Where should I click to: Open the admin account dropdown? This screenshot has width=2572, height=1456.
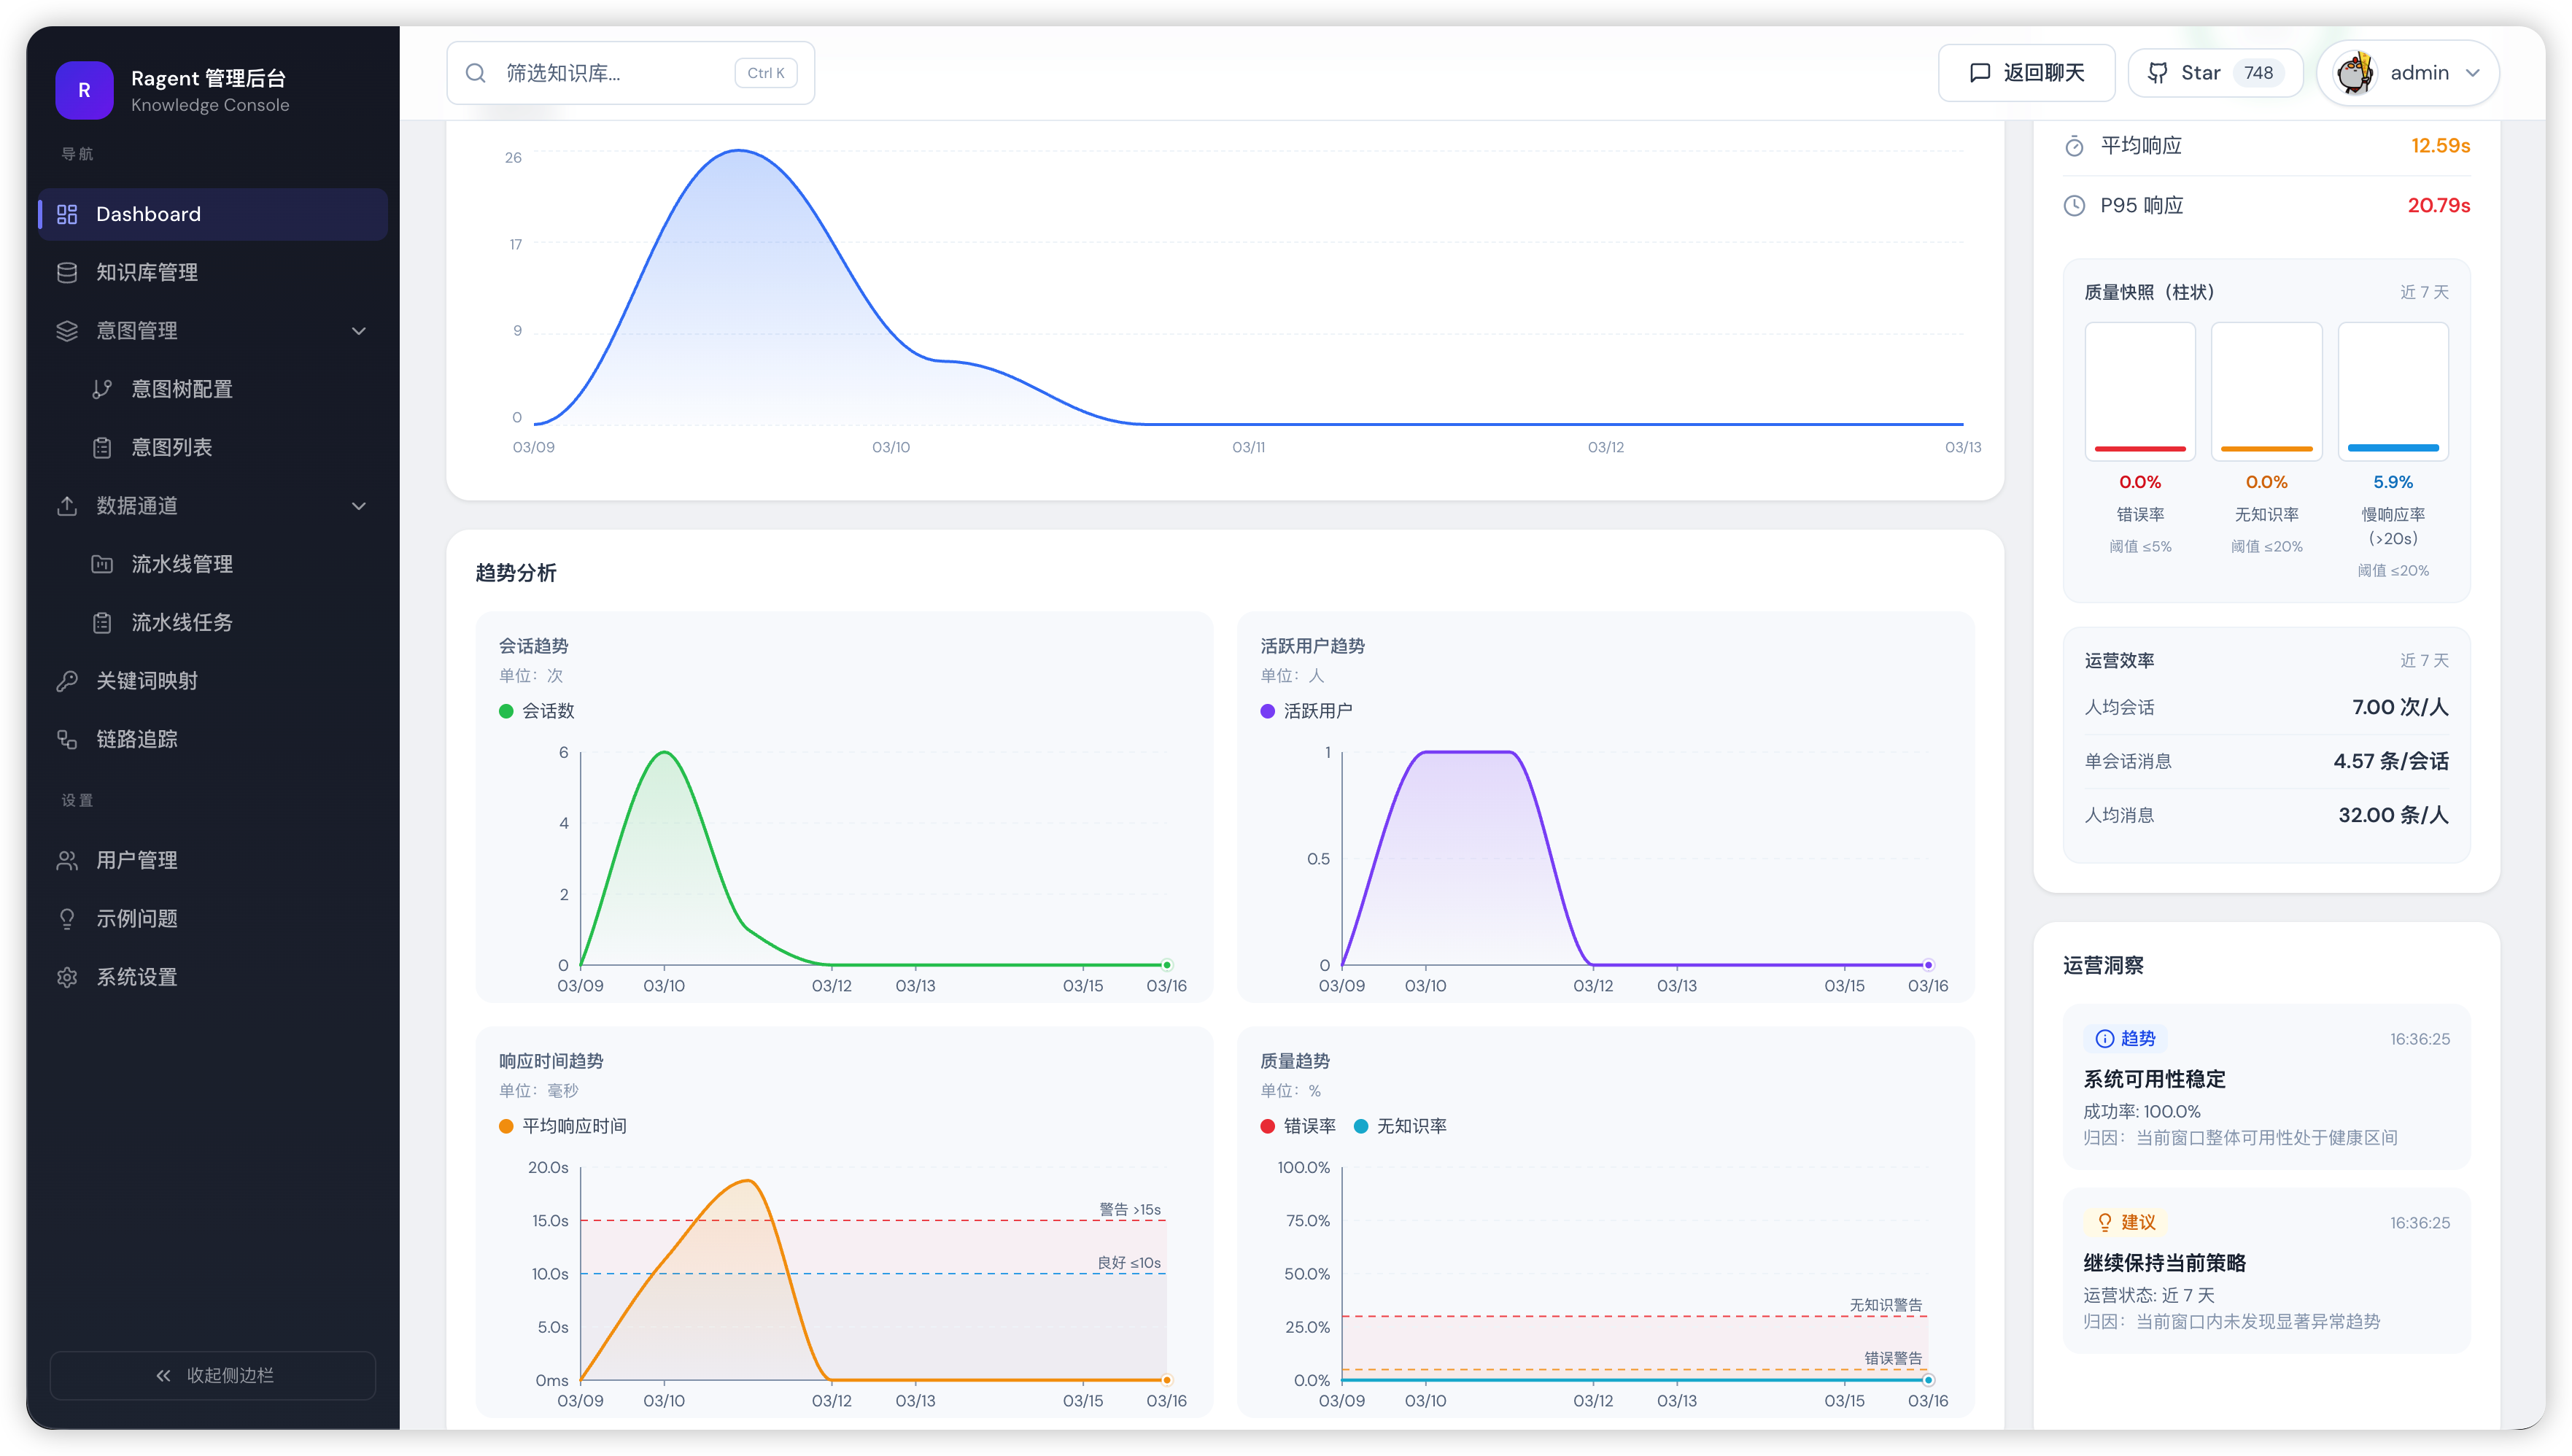tap(2473, 73)
